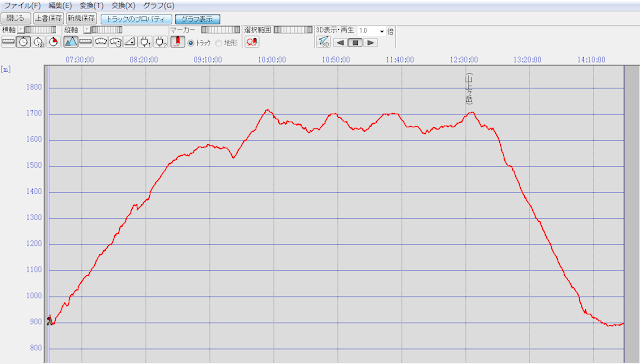This screenshot has width=640, height=364.
Task: Stop the track playback
Action: [x=355, y=42]
